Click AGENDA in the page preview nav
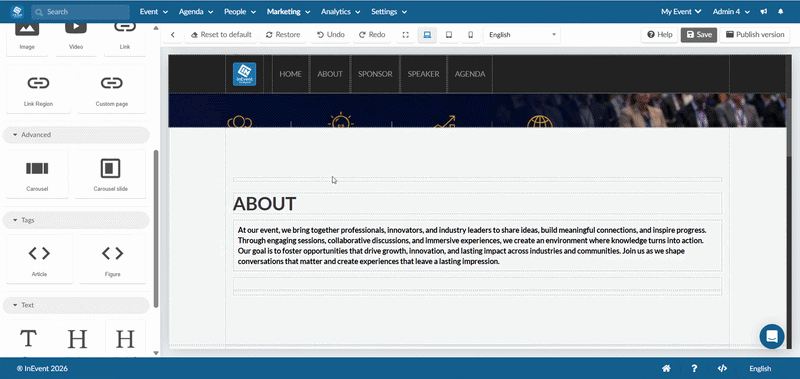 coord(470,74)
